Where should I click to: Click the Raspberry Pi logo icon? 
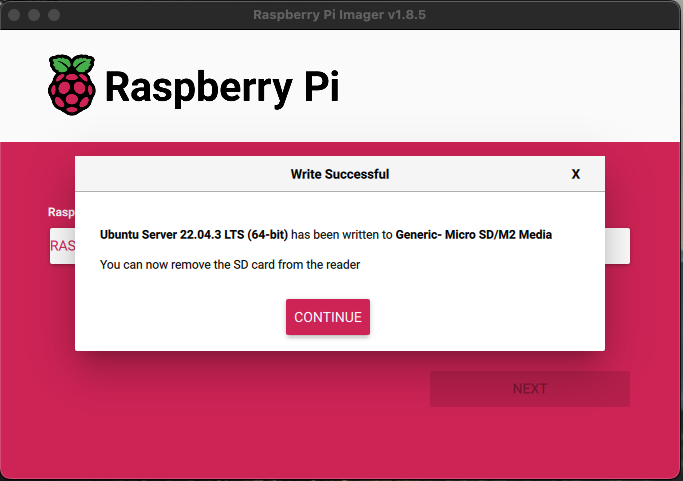[x=72, y=85]
